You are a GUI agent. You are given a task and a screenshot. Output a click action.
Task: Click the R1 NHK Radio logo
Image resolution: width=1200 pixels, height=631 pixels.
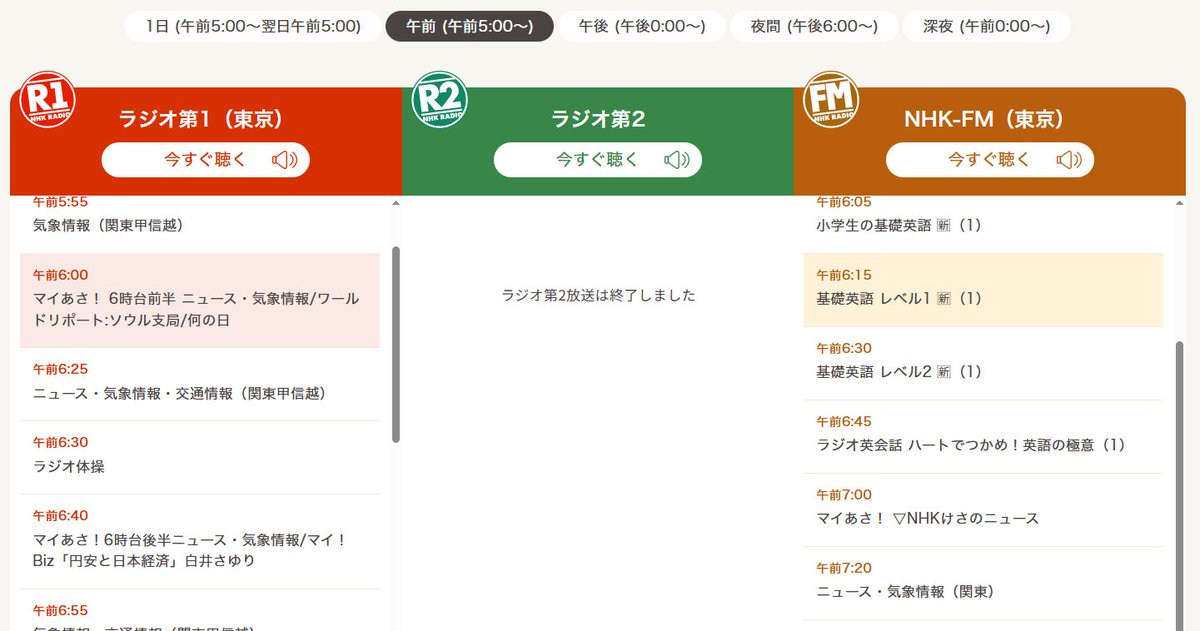point(47,99)
